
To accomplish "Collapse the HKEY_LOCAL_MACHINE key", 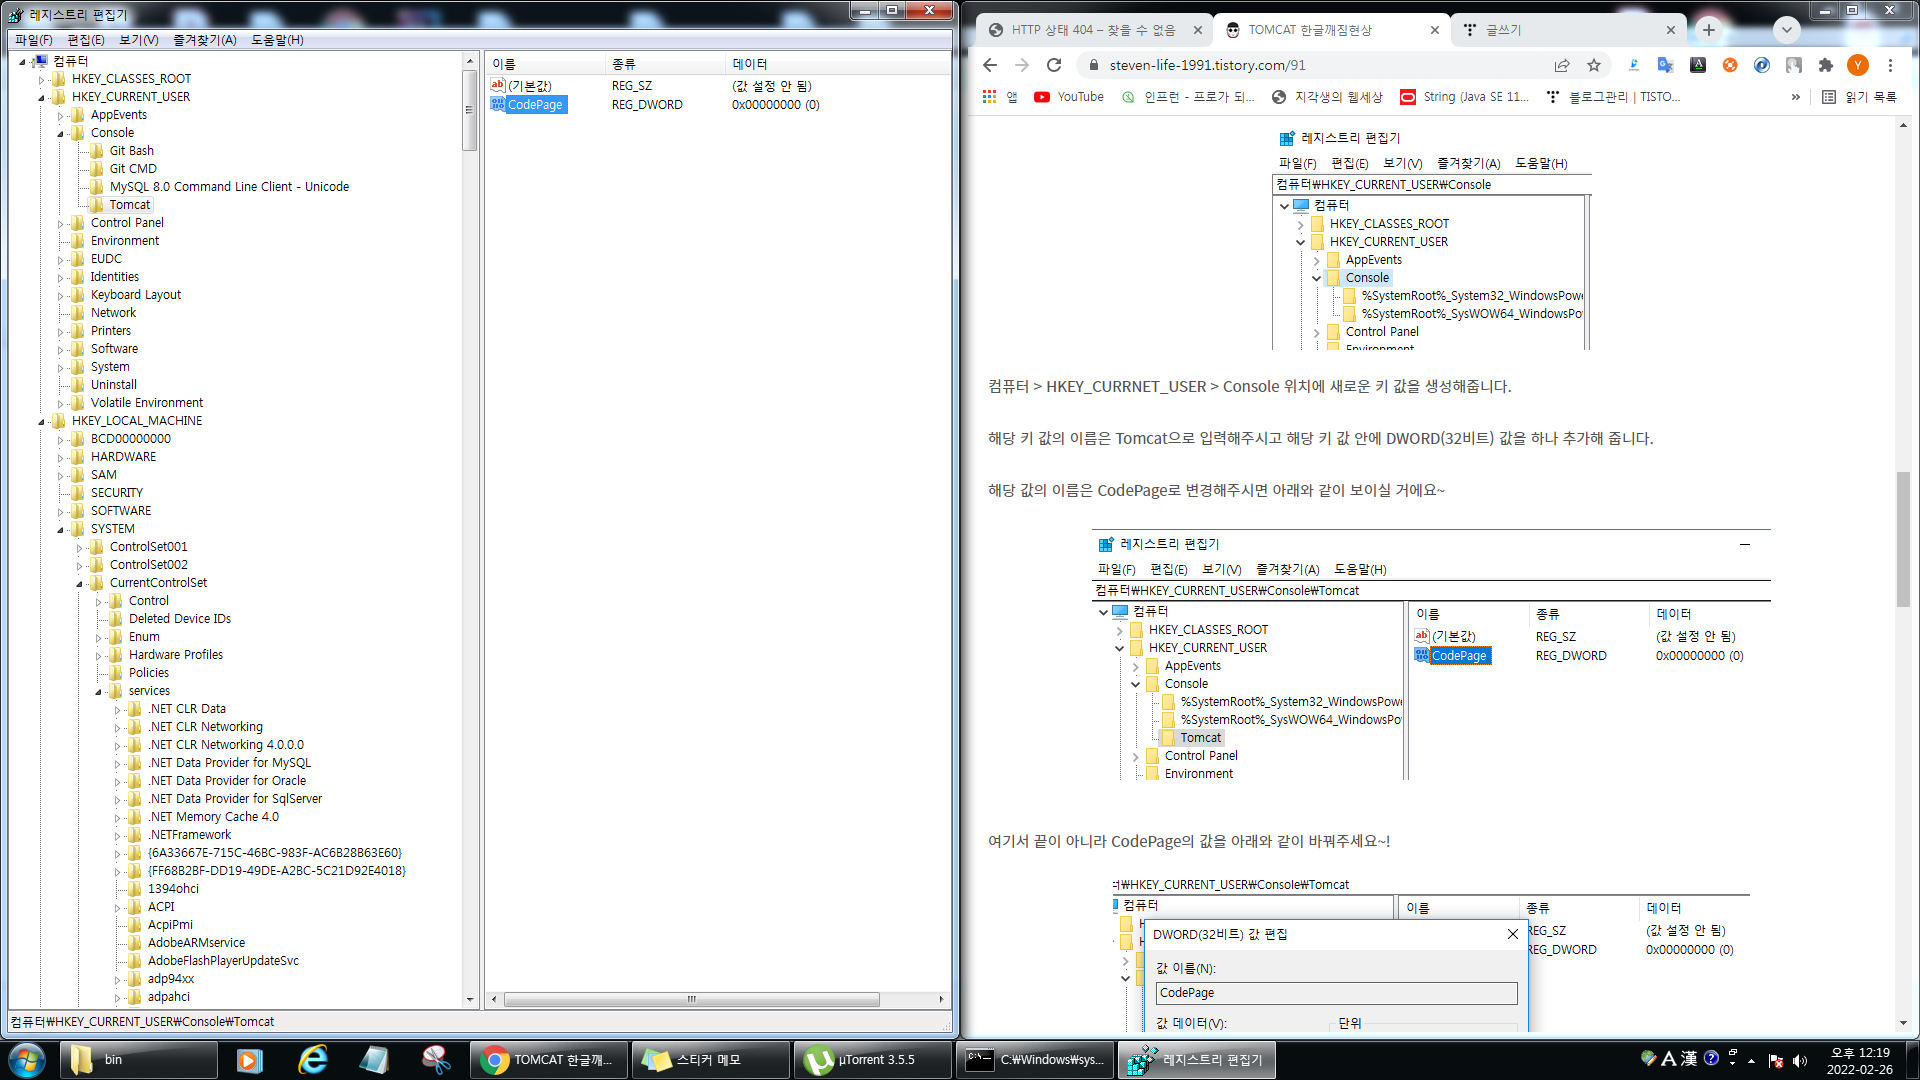I will pos(42,421).
